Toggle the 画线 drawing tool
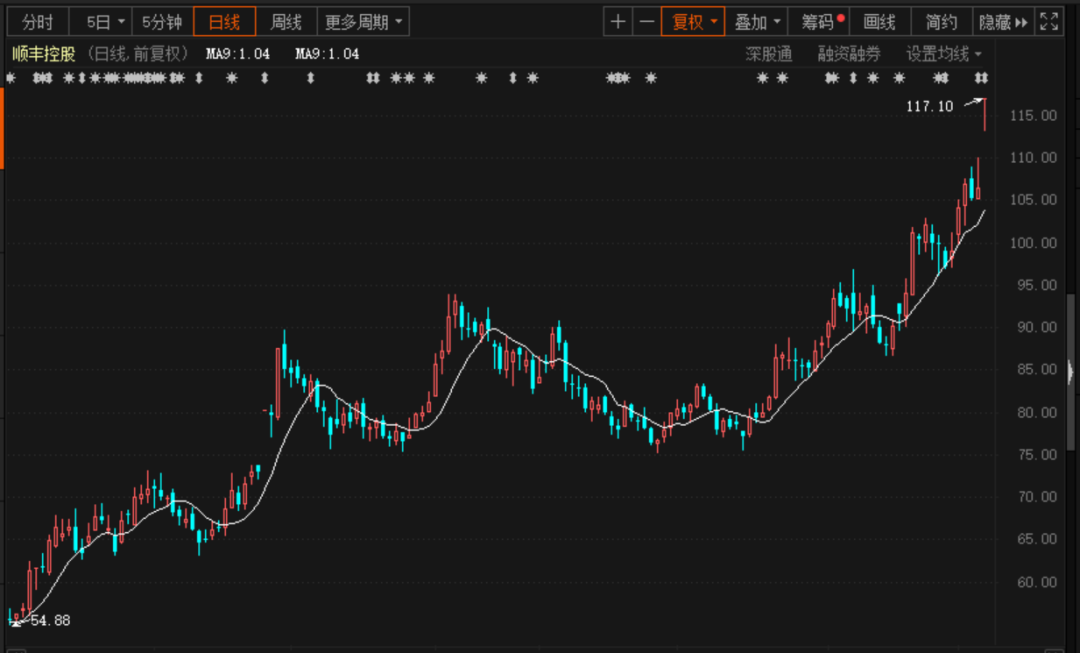Screen dimensions: 1080x653 coord(879,22)
